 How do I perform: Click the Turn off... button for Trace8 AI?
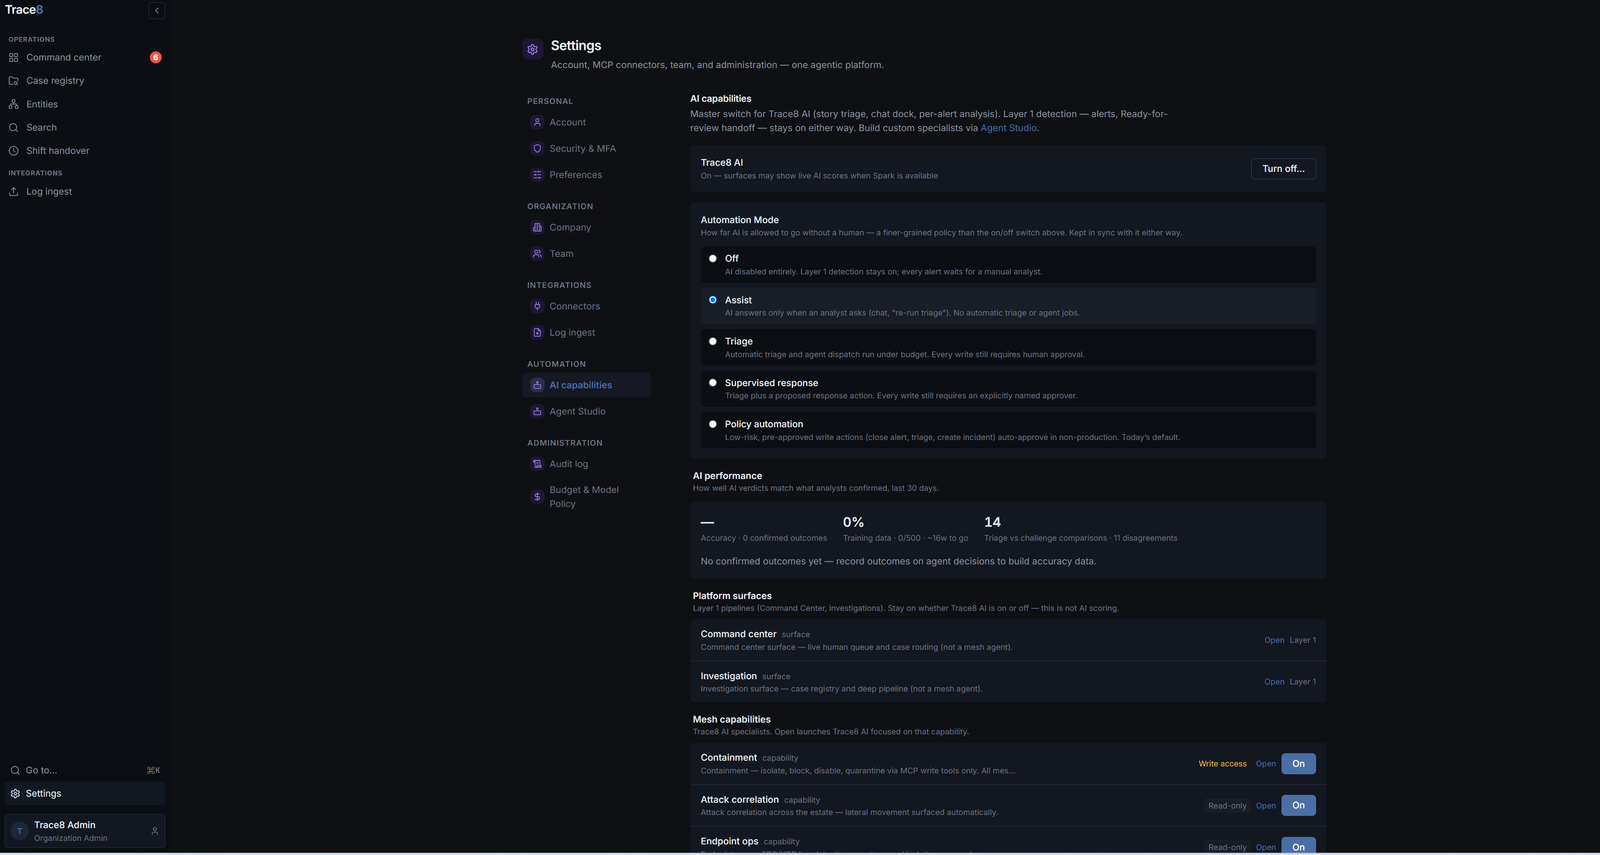pos(1283,169)
